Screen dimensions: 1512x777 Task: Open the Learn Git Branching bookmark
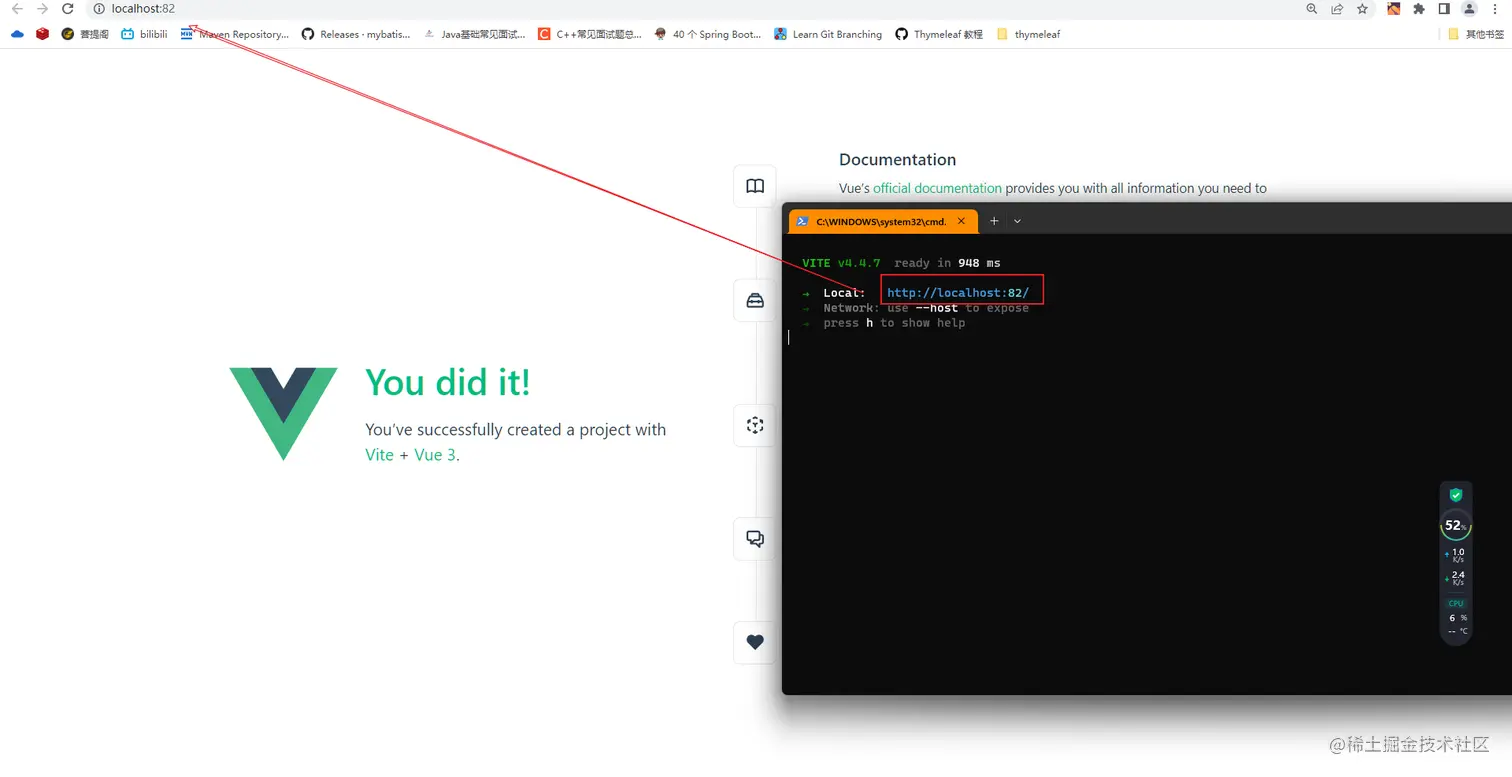tap(828, 34)
